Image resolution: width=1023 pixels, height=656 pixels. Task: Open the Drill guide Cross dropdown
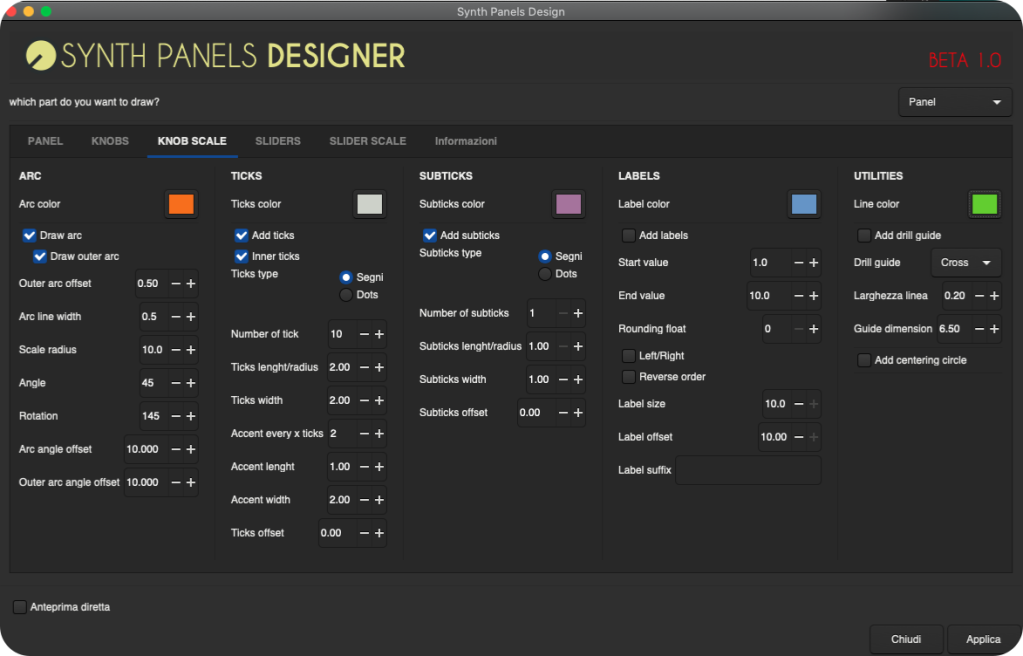[965, 263]
